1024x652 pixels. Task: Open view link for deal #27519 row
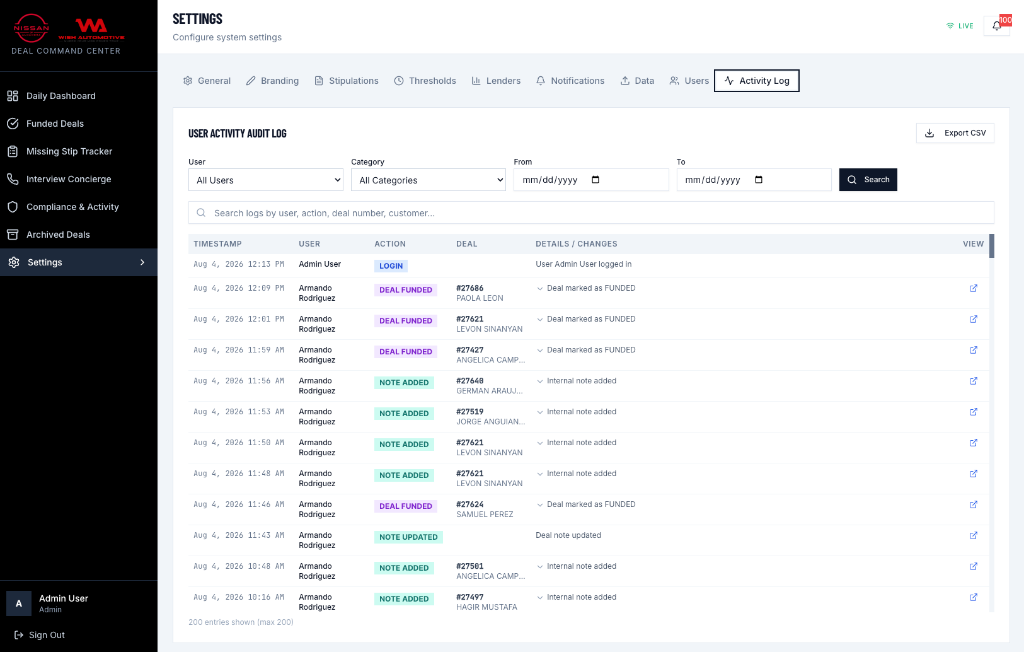coord(973,412)
